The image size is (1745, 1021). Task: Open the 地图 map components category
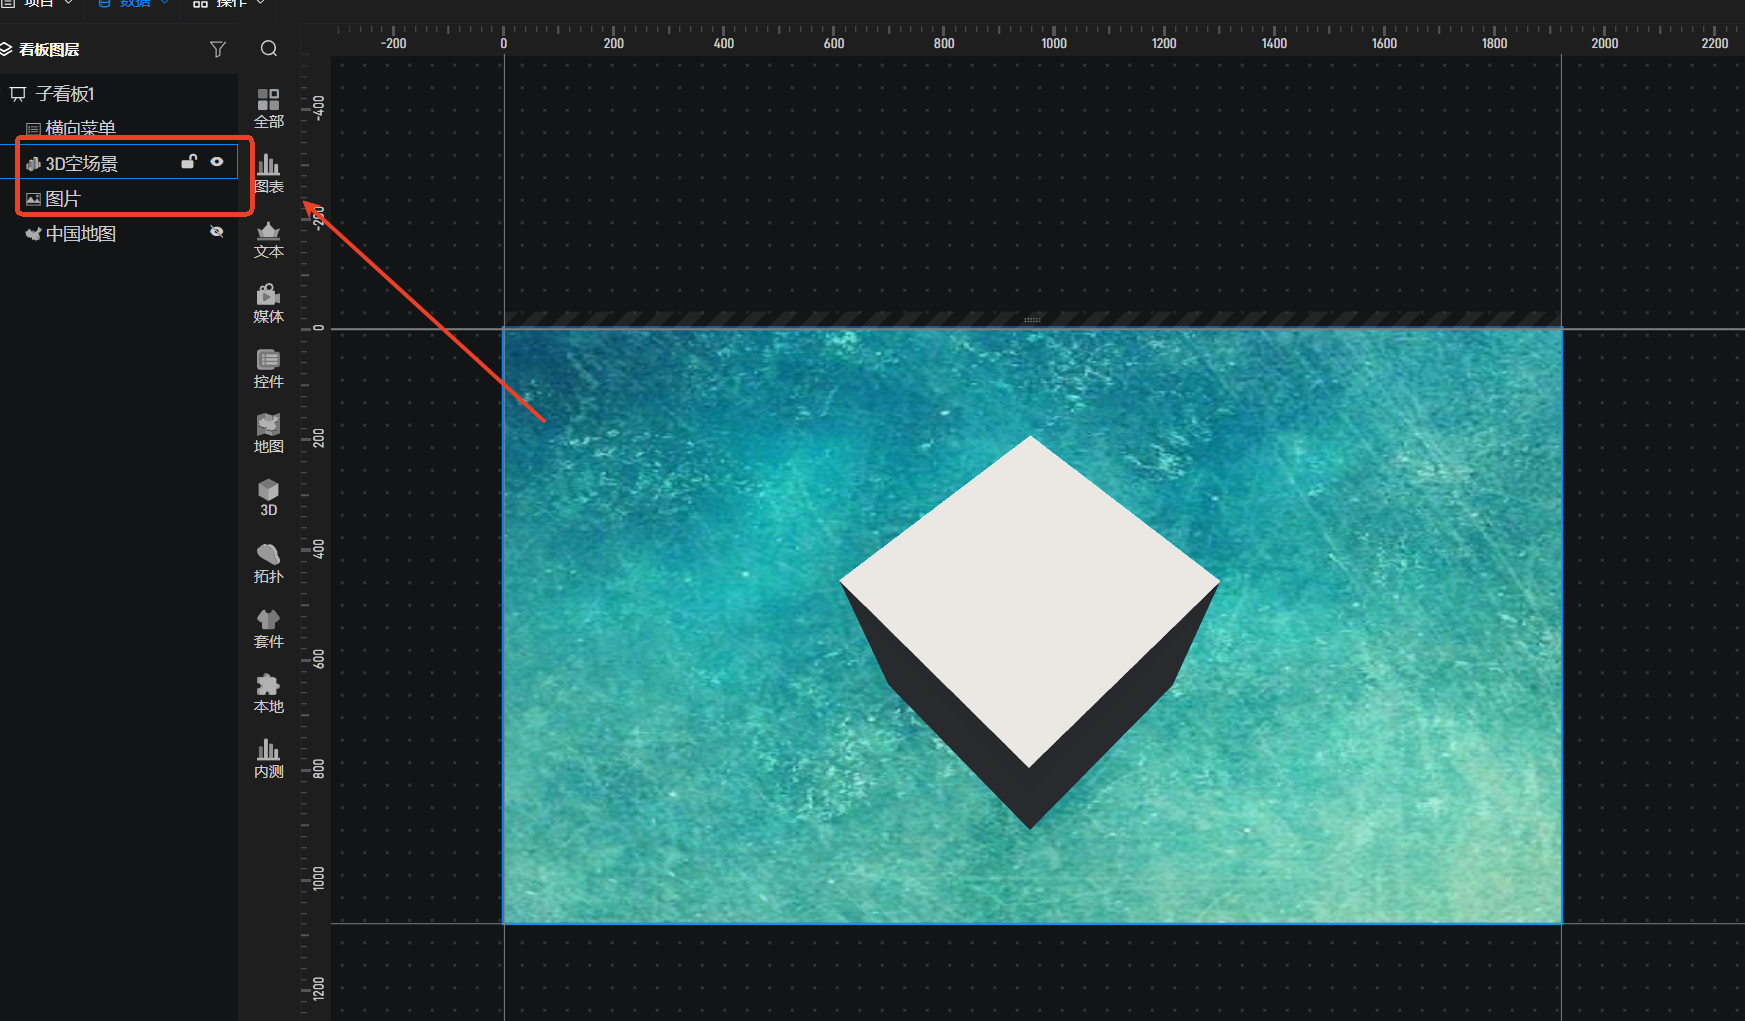pyautogui.click(x=268, y=433)
